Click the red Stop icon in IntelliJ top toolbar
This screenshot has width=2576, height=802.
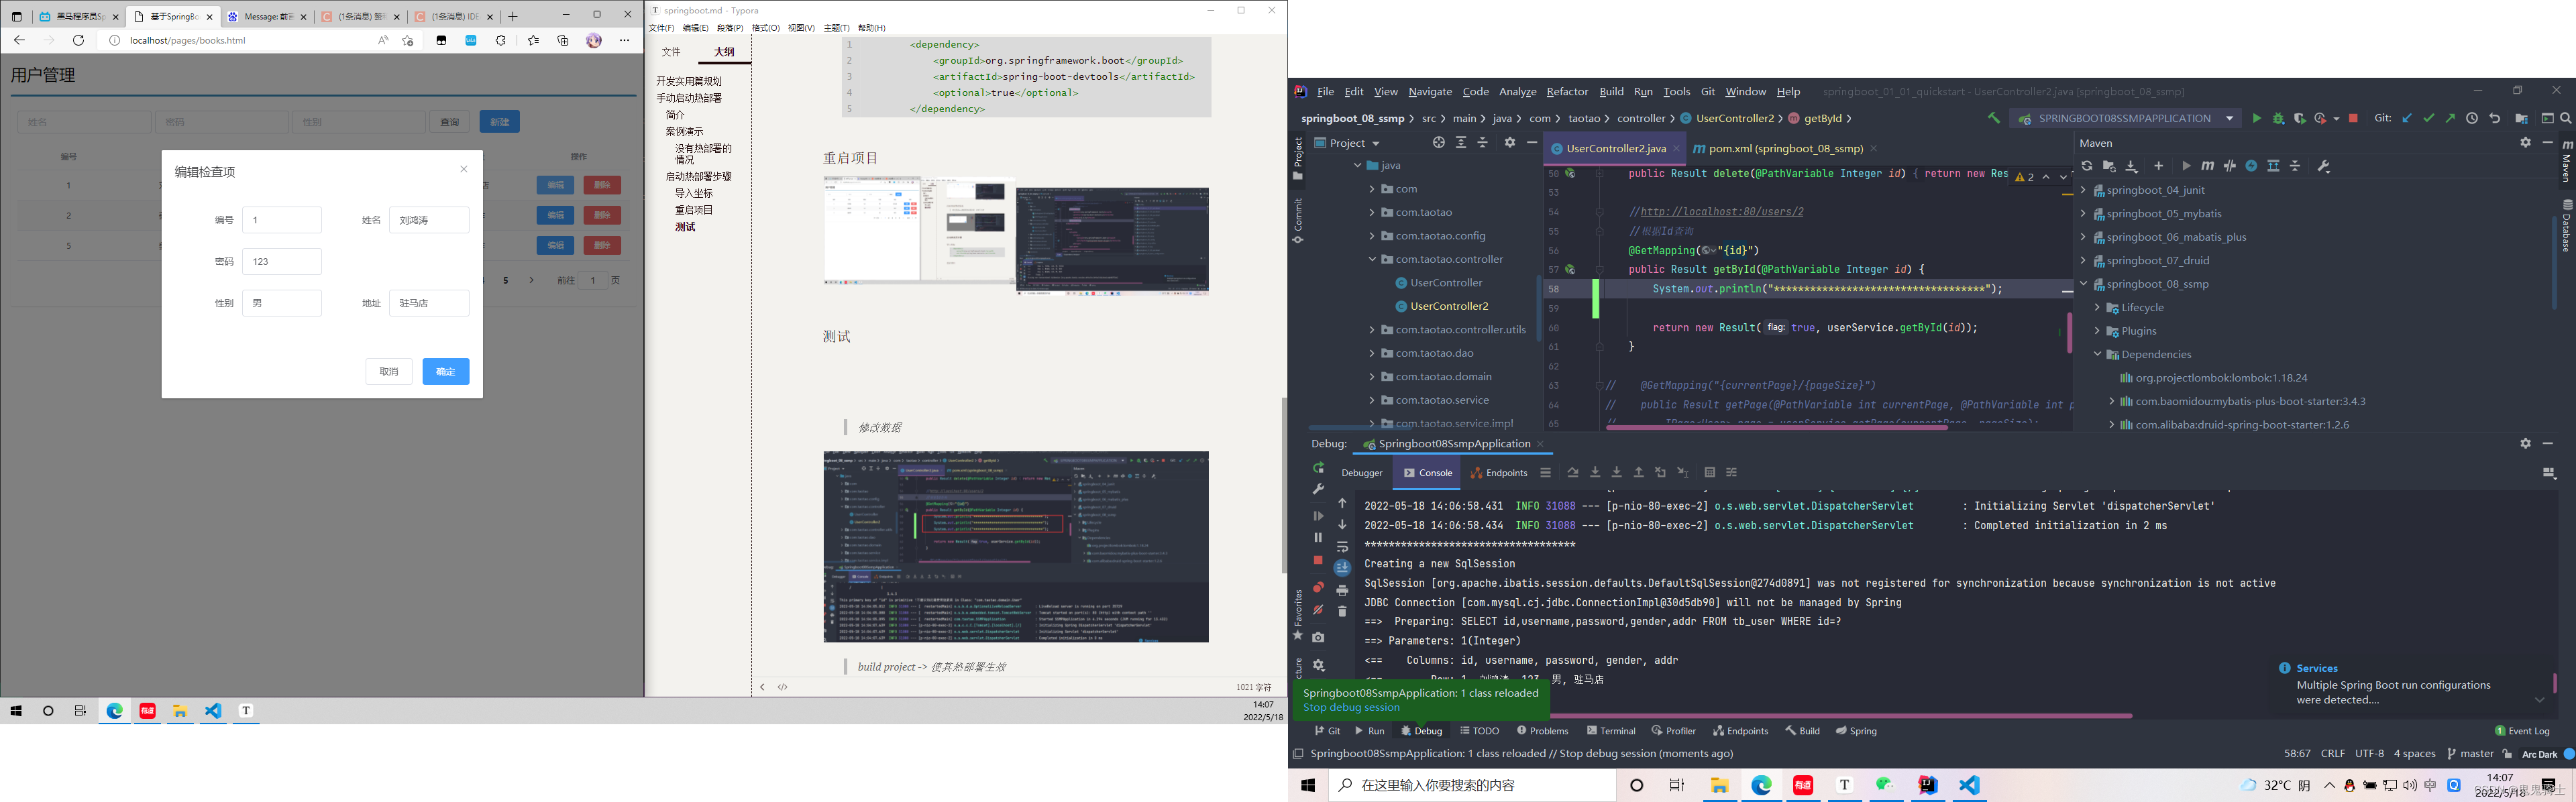[x=2353, y=118]
